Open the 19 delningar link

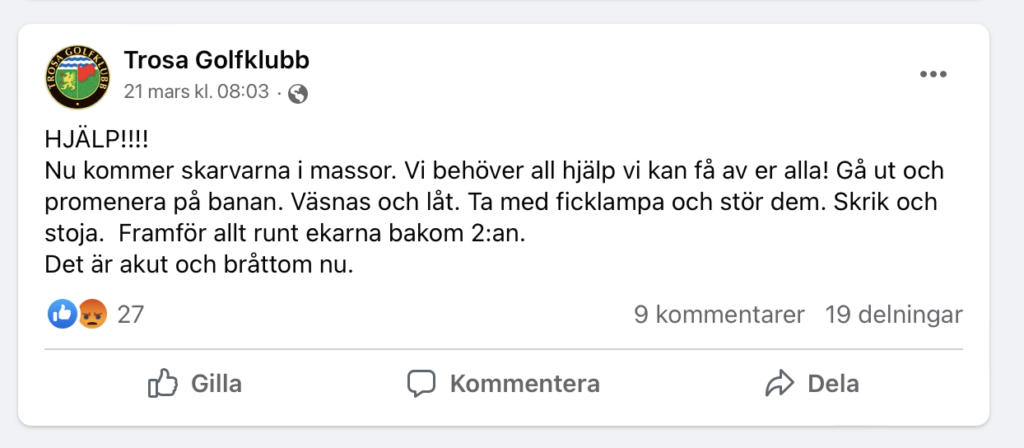click(x=893, y=315)
